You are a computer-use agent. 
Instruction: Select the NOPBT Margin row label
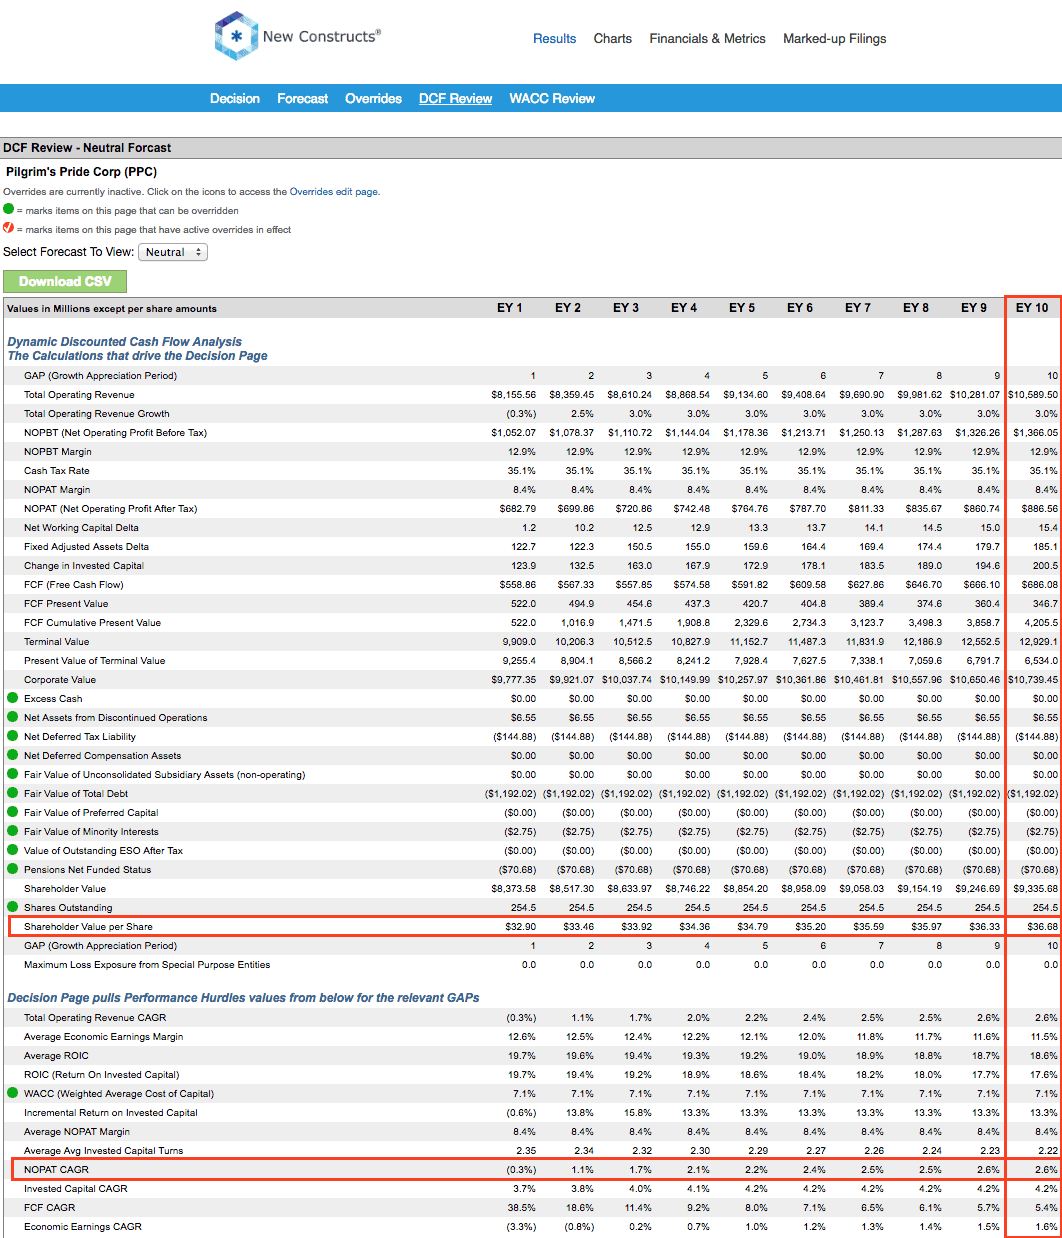(x=58, y=452)
